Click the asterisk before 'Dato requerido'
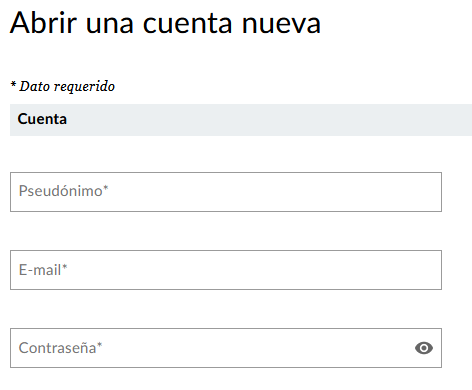This screenshot has width=472, height=390. click(13, 84)
